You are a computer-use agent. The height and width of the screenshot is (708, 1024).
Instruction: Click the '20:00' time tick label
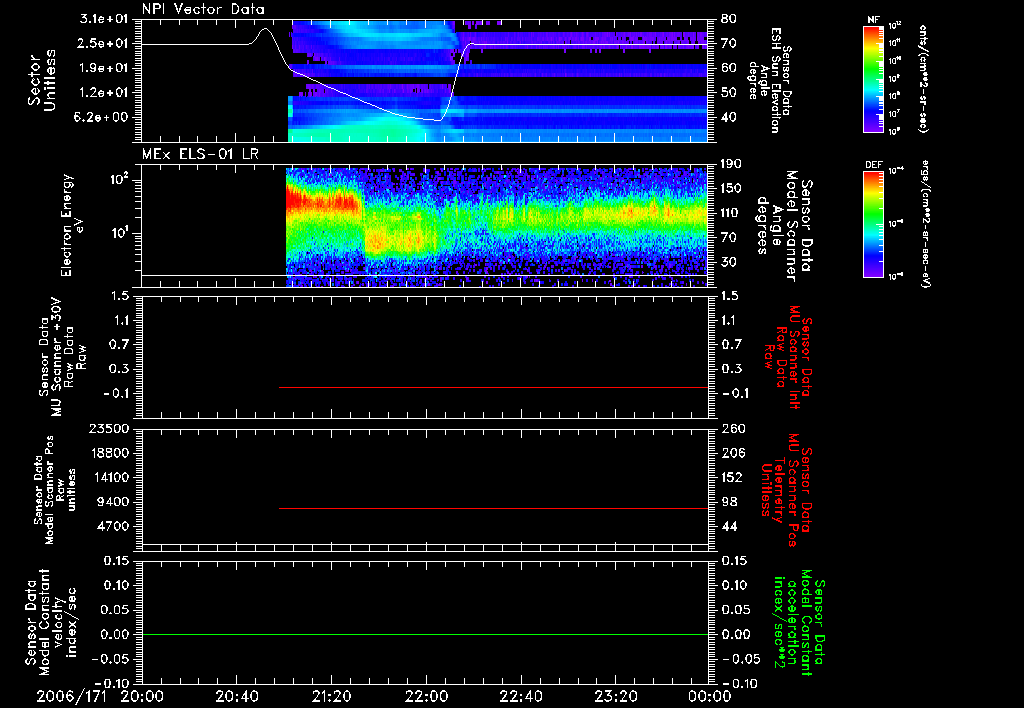(x=142, y=696)
